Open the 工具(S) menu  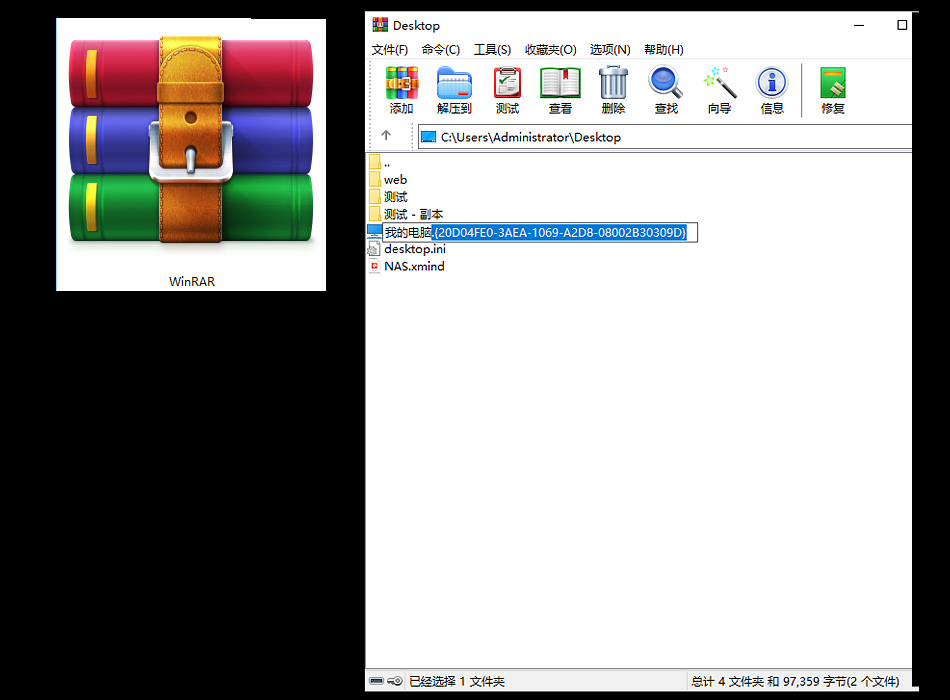492,50
